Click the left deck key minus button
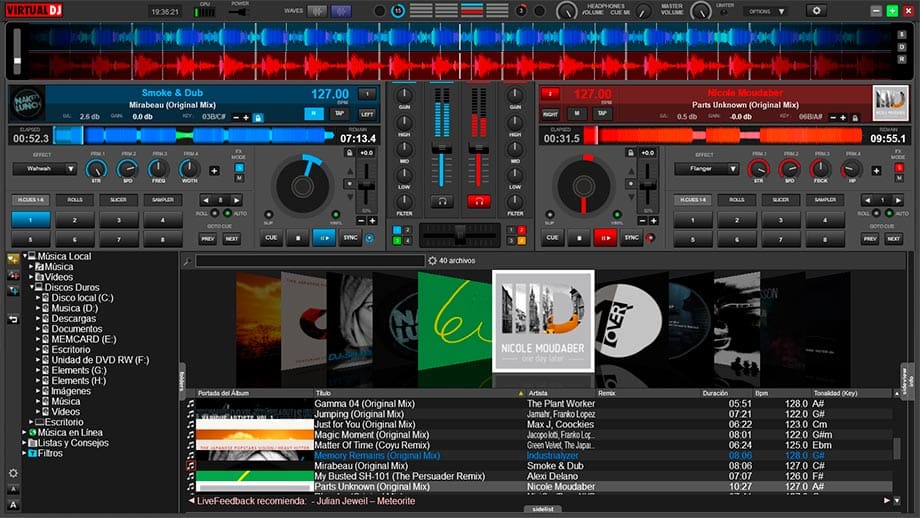This screenshot has width=920, height=518. tap(236, 118)
